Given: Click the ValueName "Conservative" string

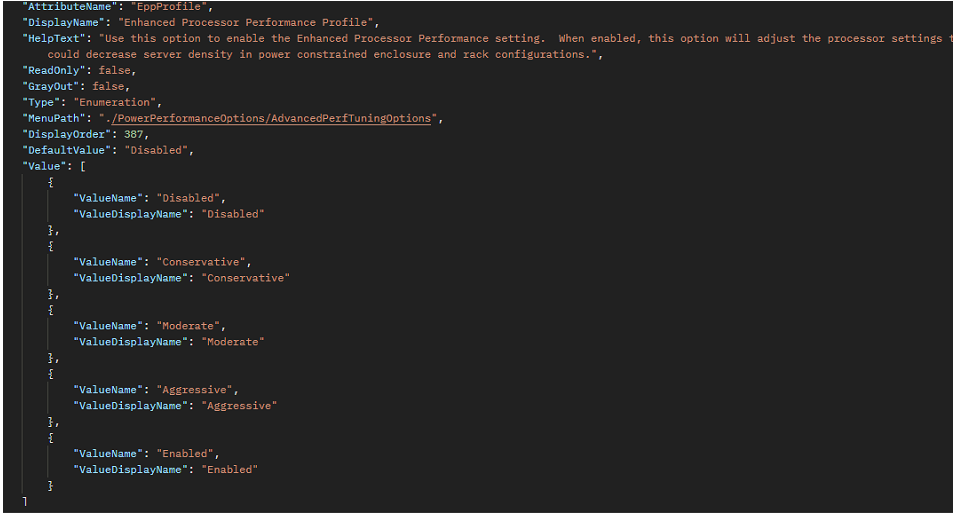Looking at the screenshot, I should pos(200,262).
